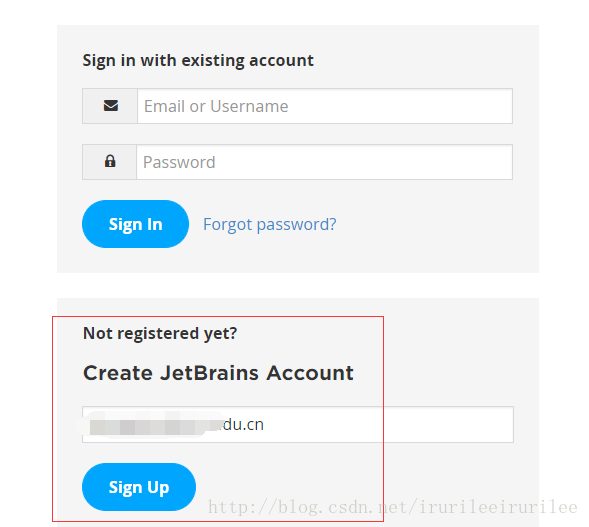
Task: Click the blurred part of the email address
Action: click(x=154, y=425)
